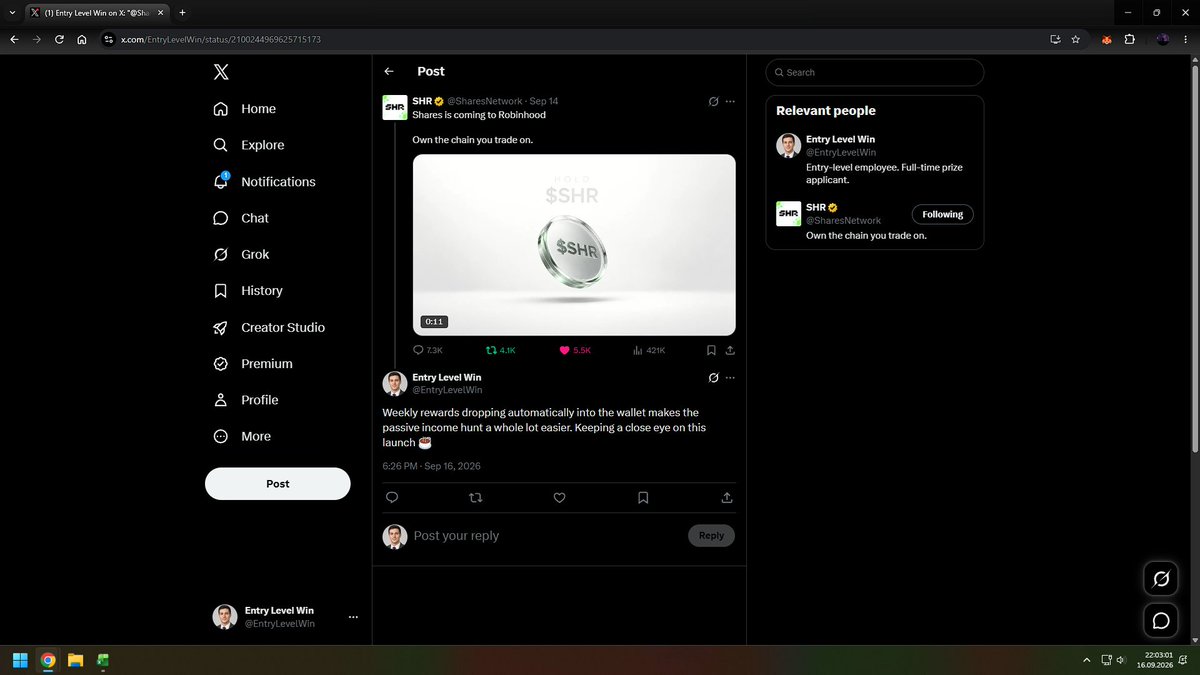Repost the Entry Level Win post
Screen dimensions: 1200x675
click(x=475, y=497)
